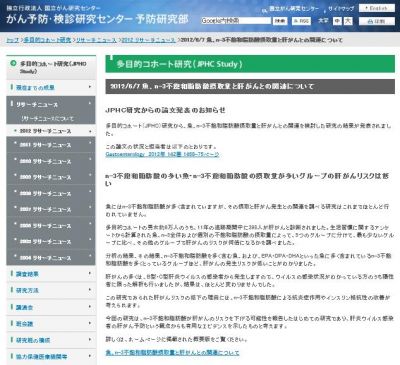Click the print button with printer icon
This screenshot has width=400, height=365.
click(x=376, y=21)
